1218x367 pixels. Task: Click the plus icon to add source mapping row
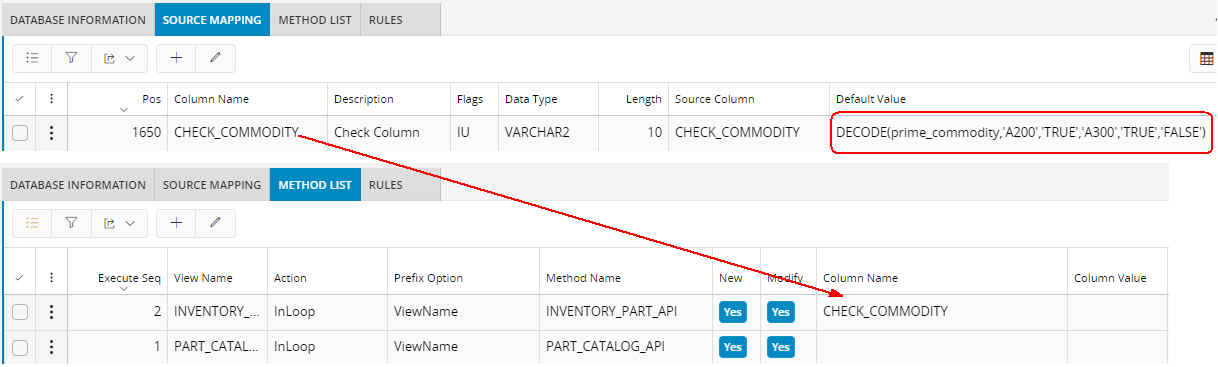(176, 58)
